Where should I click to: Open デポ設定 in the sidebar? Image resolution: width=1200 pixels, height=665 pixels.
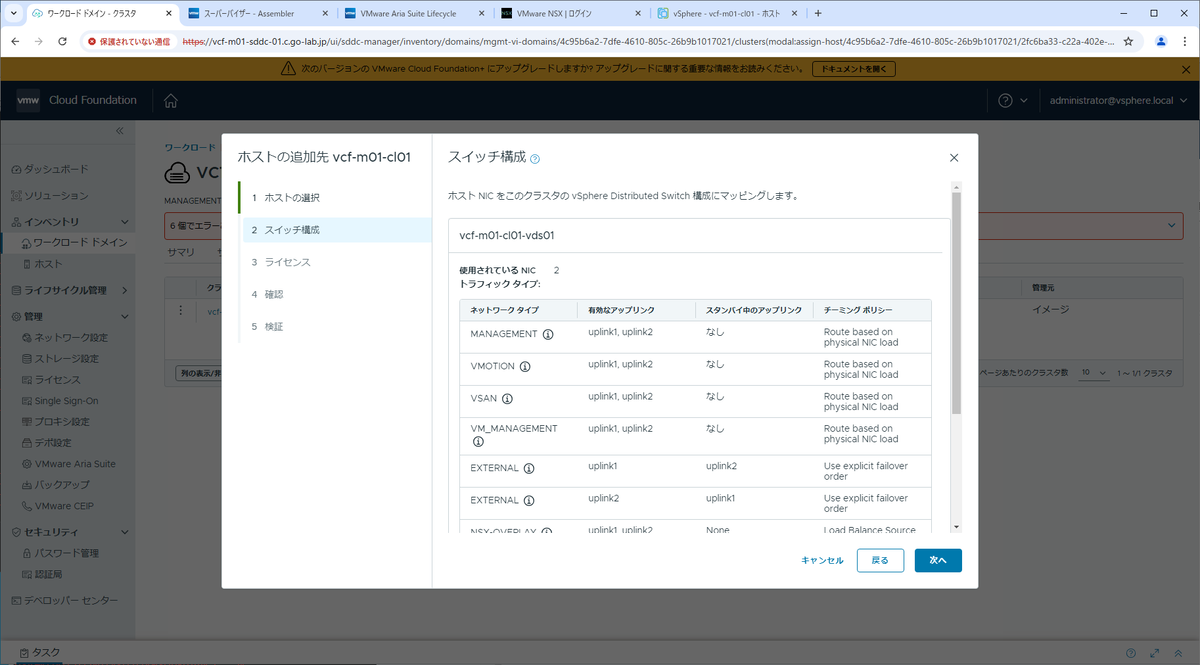tap(52, 442)
